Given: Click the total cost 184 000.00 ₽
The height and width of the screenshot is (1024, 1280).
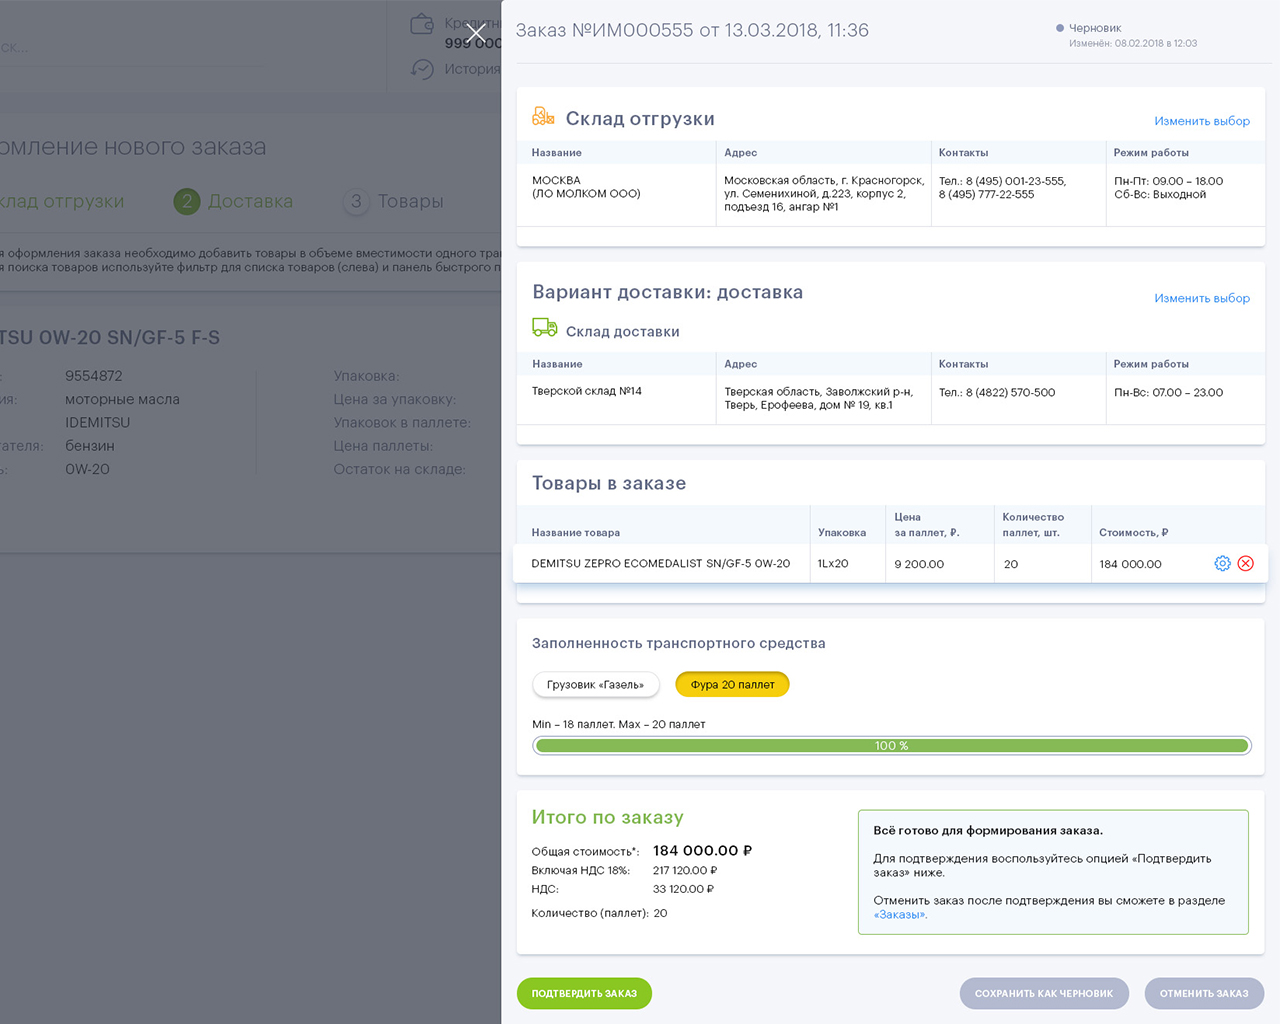Looking at the screenshot, I should coord(702,851).
